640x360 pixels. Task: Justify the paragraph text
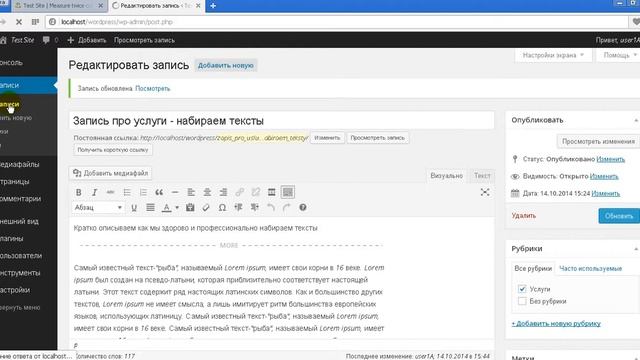coord(150,208)
